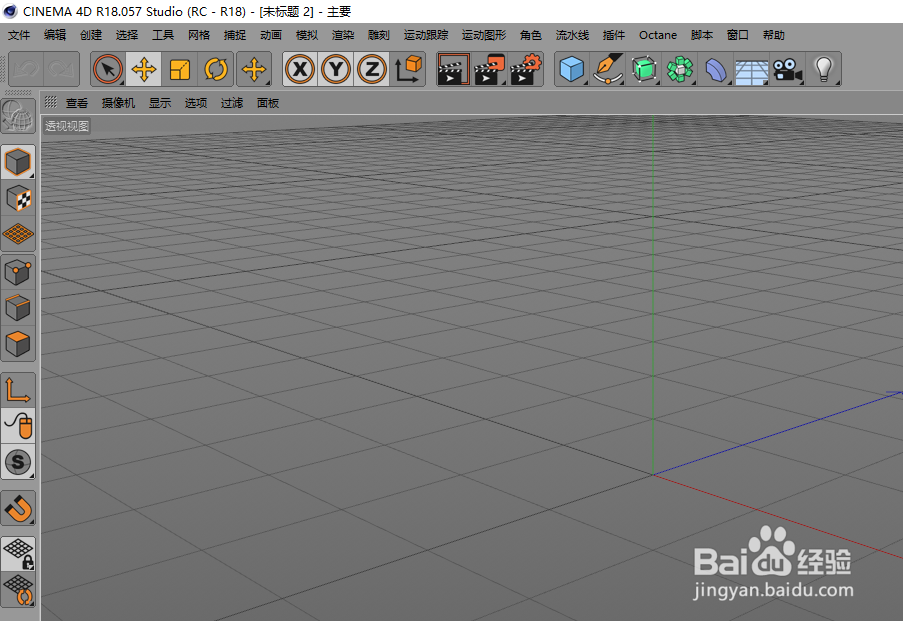This screenshot has height=621, width=903.
Task: Open the 脚本 menu
Action: [x=702, y=35]
